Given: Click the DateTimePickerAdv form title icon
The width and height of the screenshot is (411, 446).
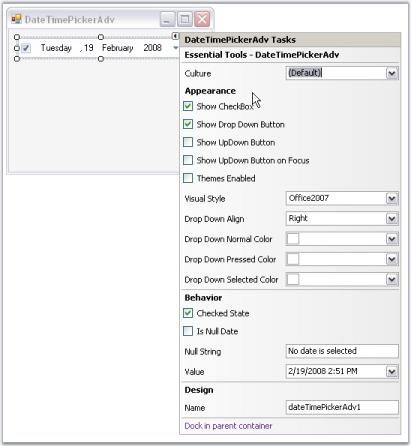Looking at the screenshot, I should coord(17,19).
